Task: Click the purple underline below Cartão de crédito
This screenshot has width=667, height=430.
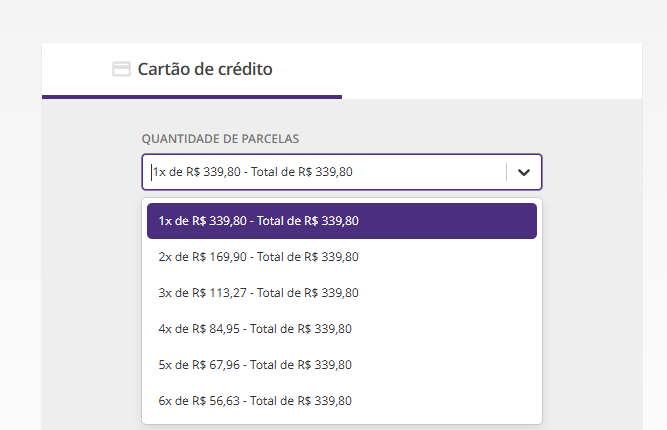Action: [192, 96]
